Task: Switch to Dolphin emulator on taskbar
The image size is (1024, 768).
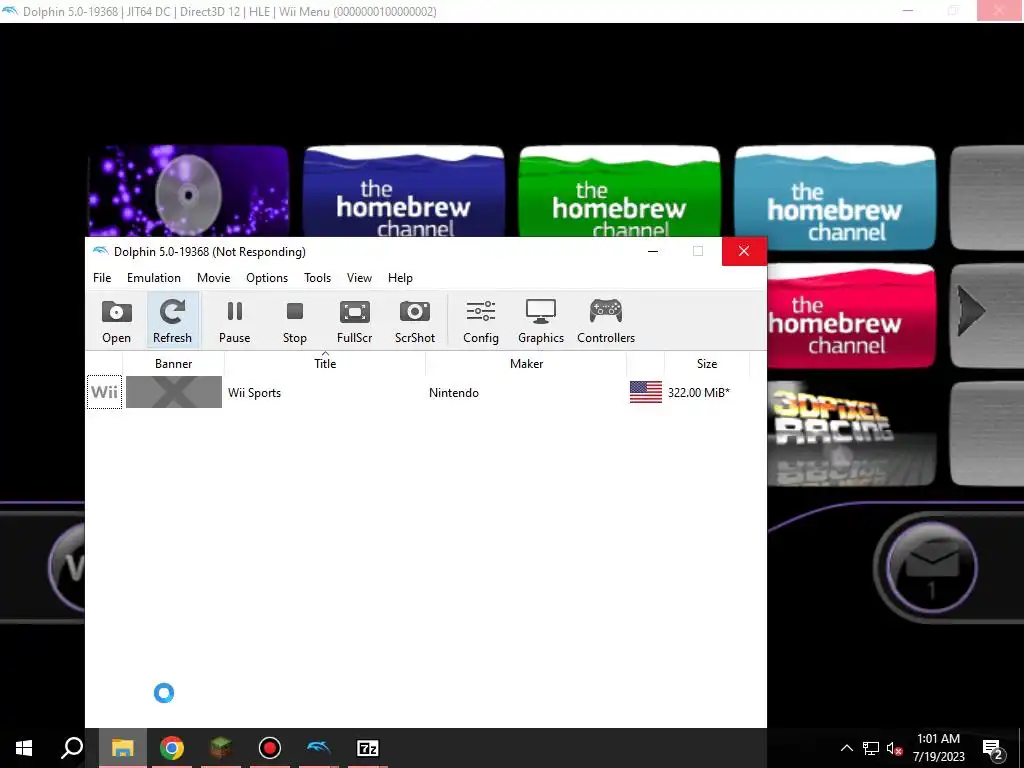Action: pyautogui.click(x=319, y=748)
